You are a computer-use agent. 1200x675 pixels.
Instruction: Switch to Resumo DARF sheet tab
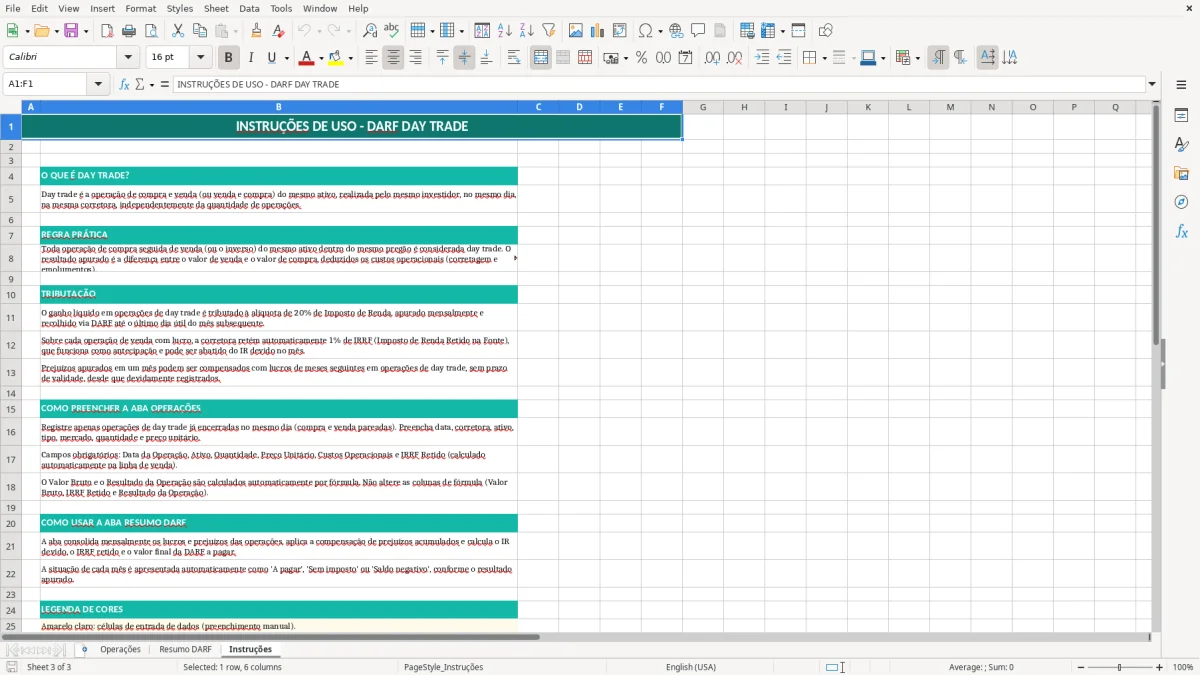185,649
